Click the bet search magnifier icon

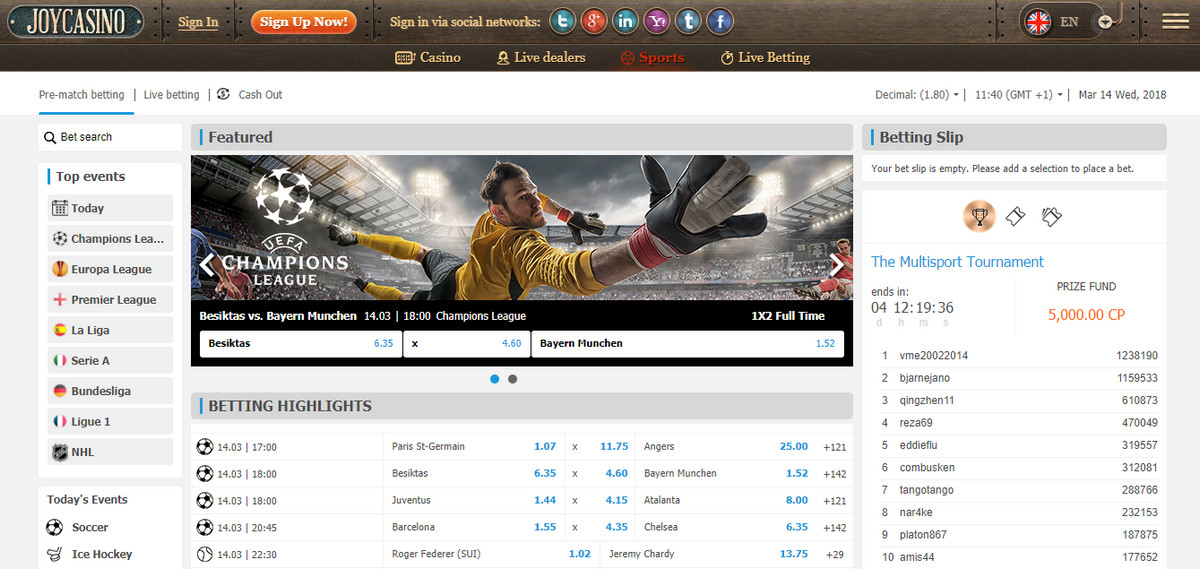(50, 137)
